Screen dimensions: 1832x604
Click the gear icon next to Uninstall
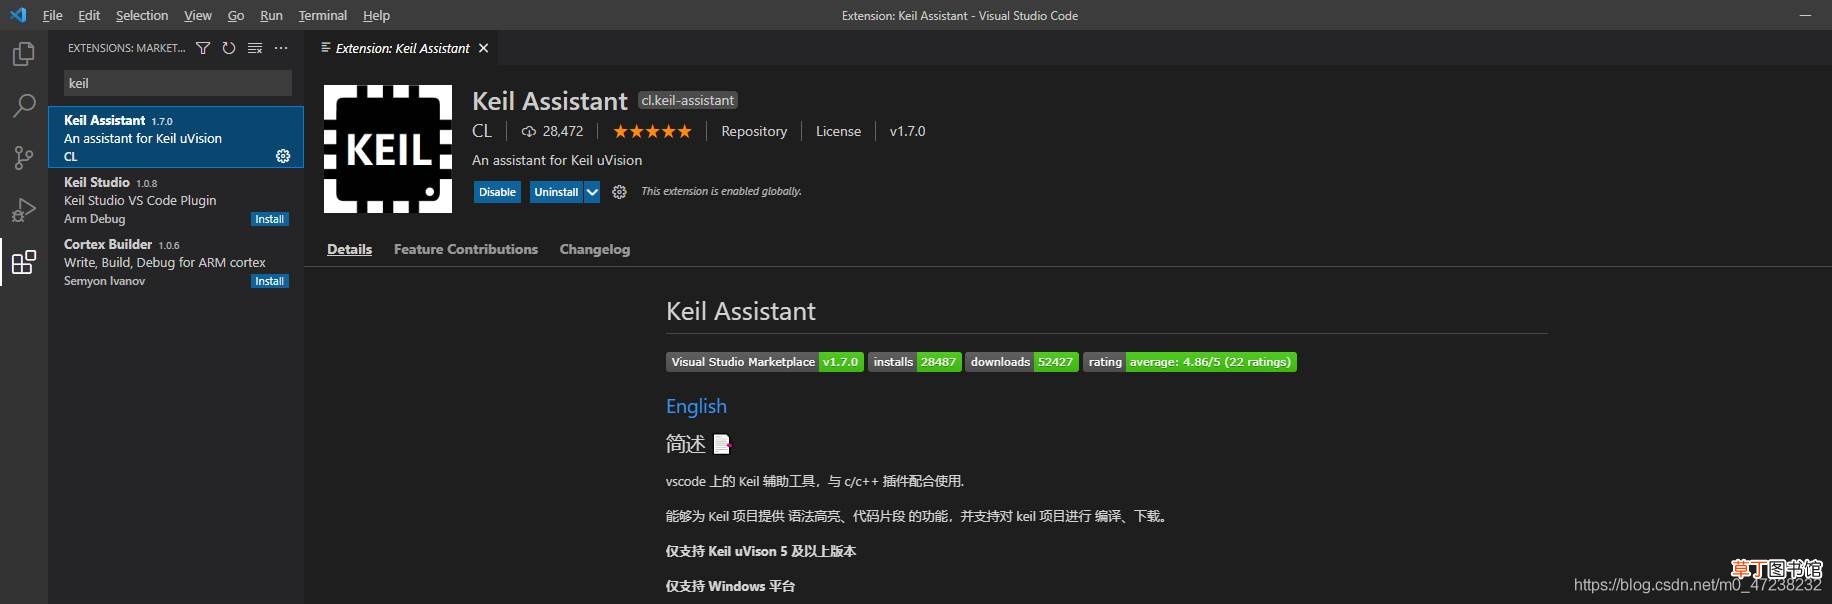coord(619,192)
